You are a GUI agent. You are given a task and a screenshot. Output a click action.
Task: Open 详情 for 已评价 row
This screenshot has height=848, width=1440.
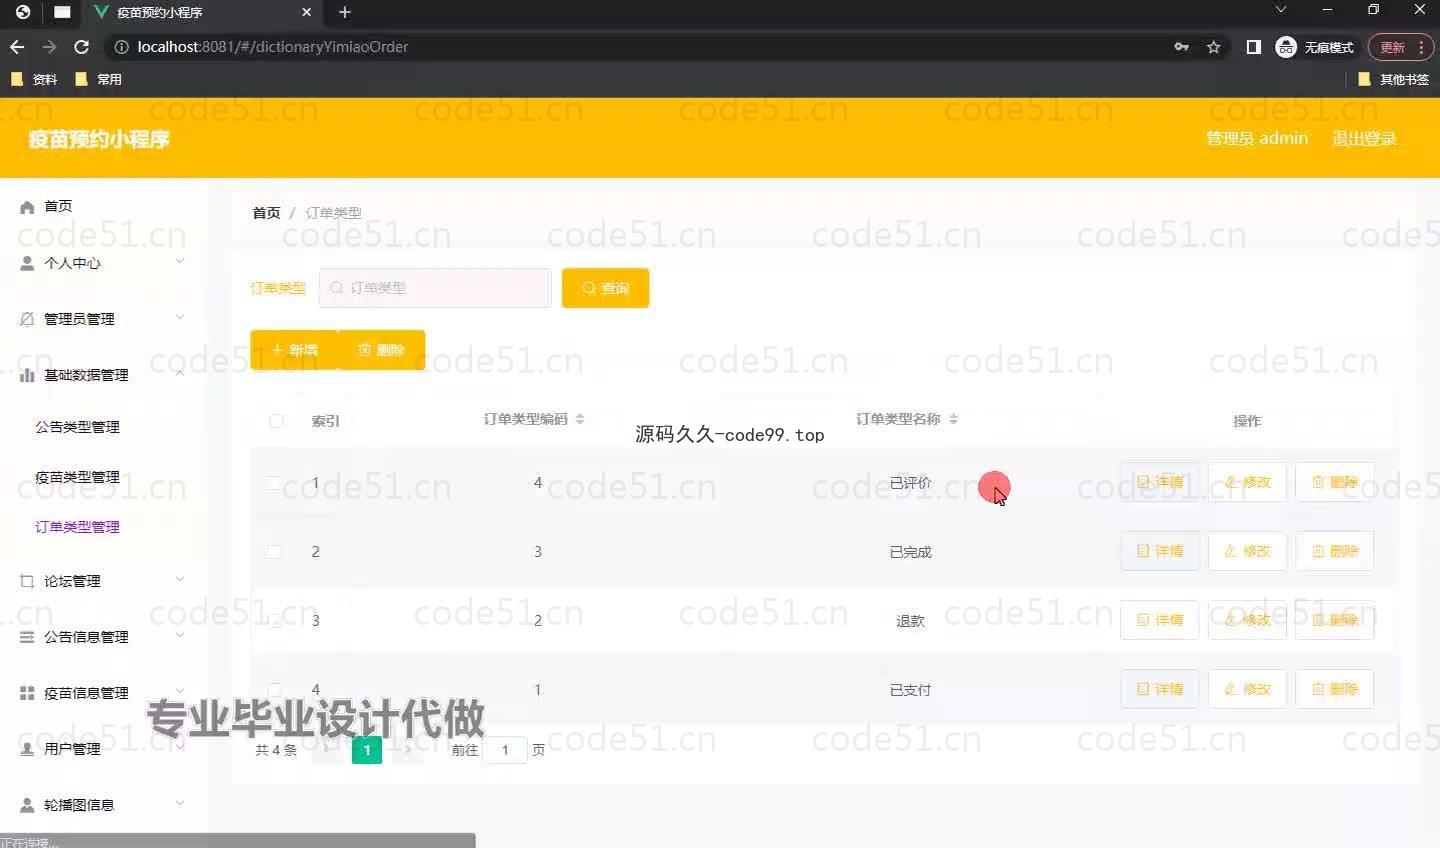point(1160,482)
